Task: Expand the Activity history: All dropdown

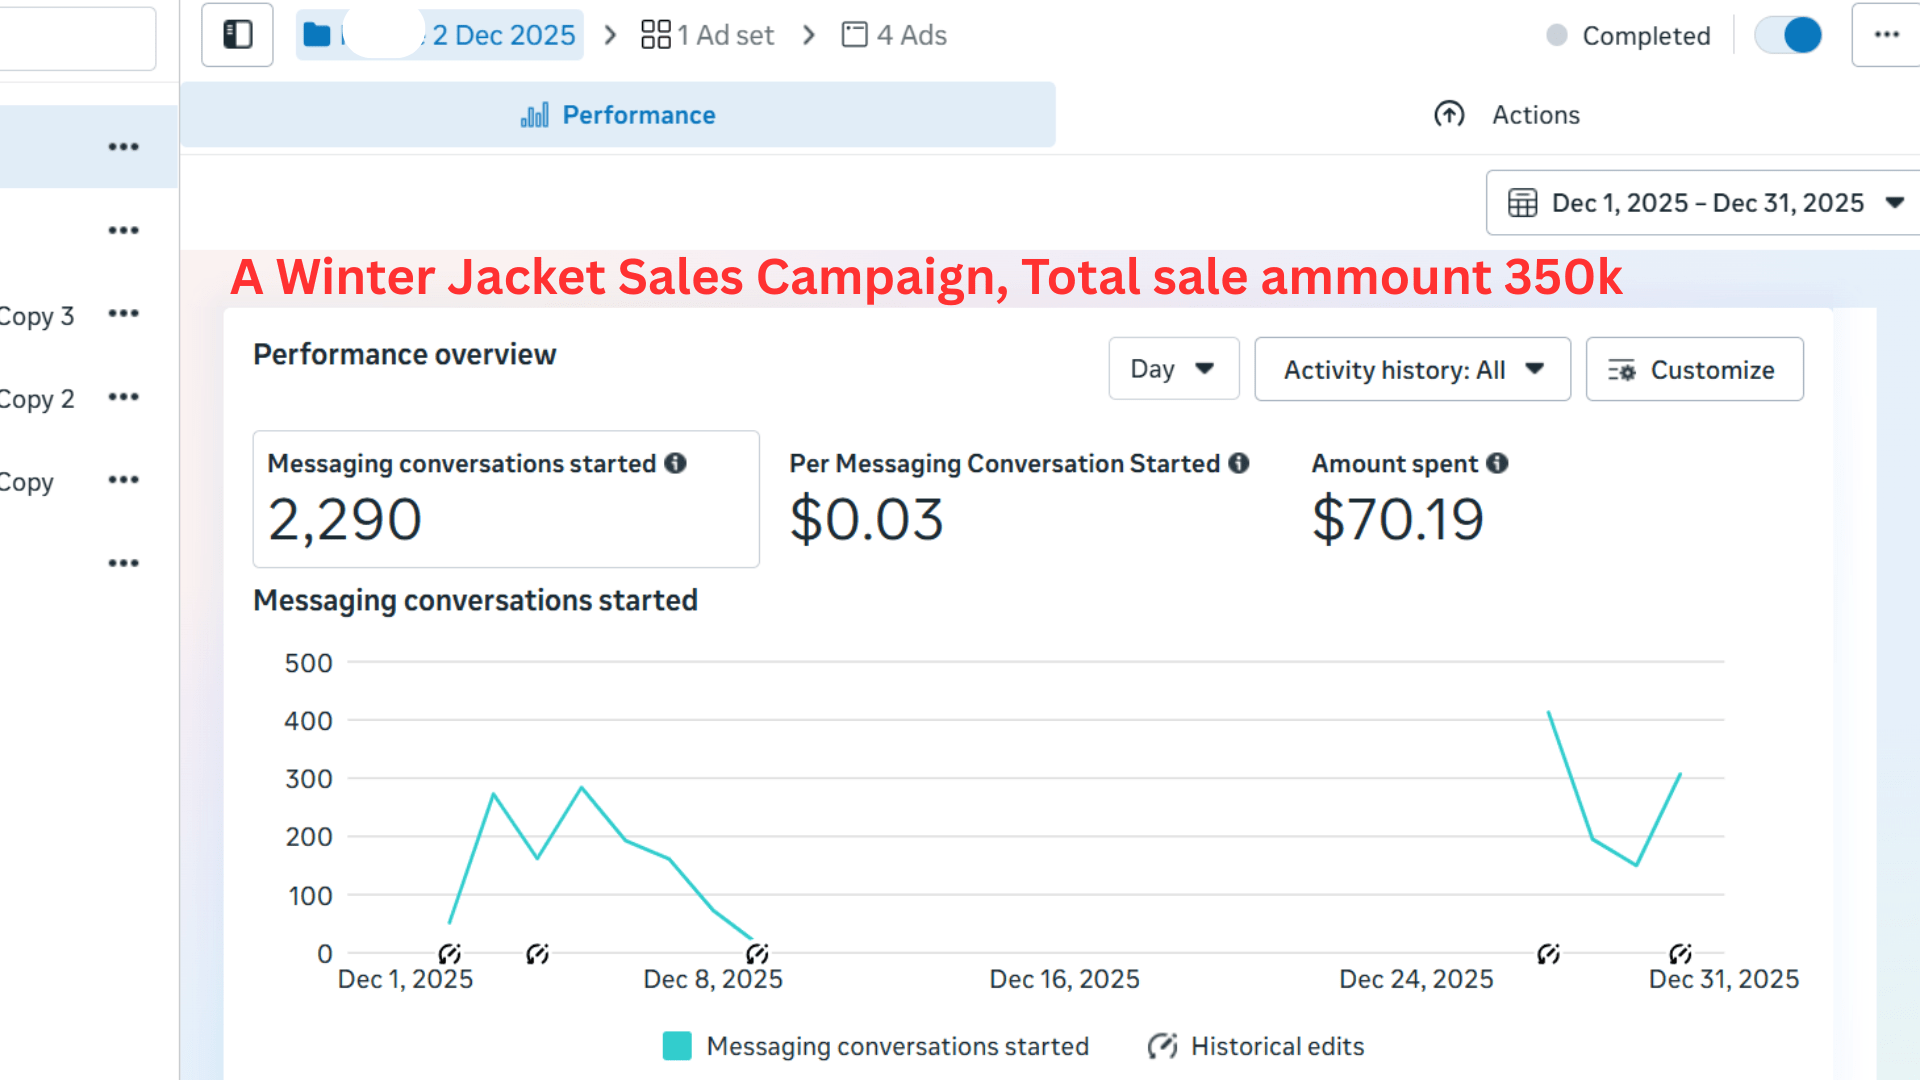Action: pos(1412,369)
